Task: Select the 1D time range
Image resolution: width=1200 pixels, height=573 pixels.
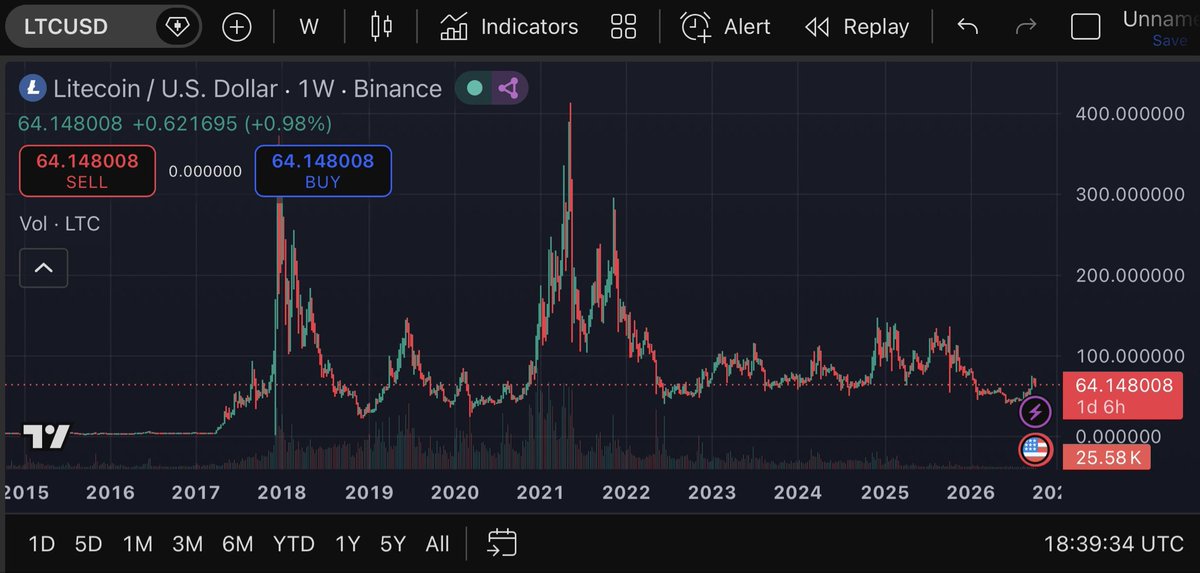Action: 41,544
